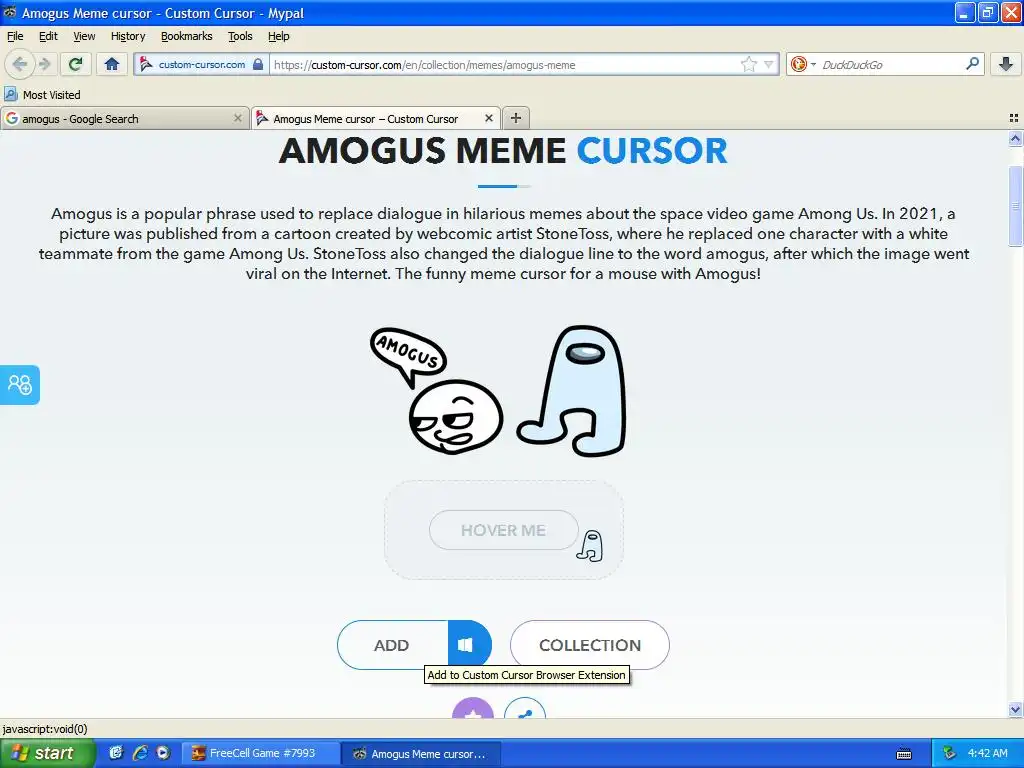Go forward with the Forward arrow
1024x768 pixels.
pyautogui.click(x=45, y=64)
